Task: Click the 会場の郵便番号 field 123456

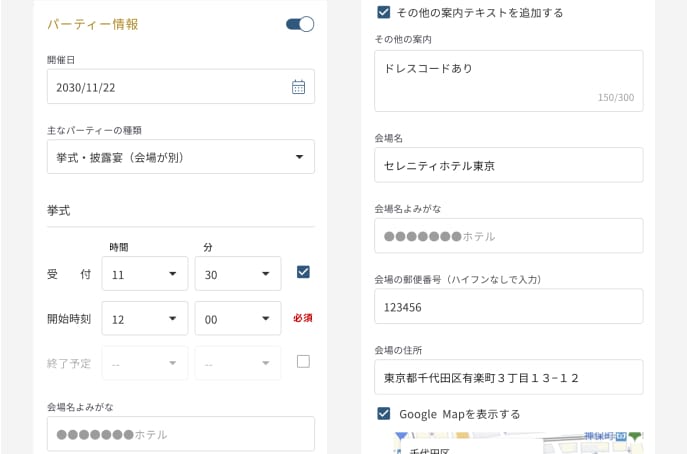Action: tap(508, 307)
